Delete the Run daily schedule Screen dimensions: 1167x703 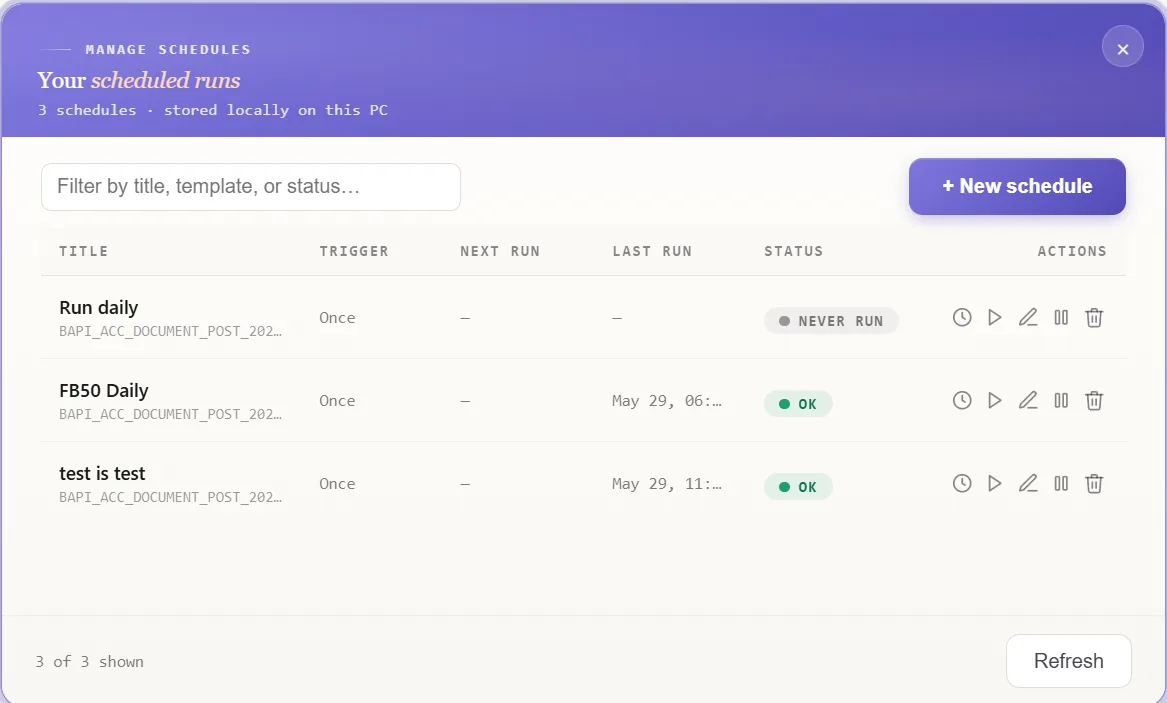[x=1094, y=318]
